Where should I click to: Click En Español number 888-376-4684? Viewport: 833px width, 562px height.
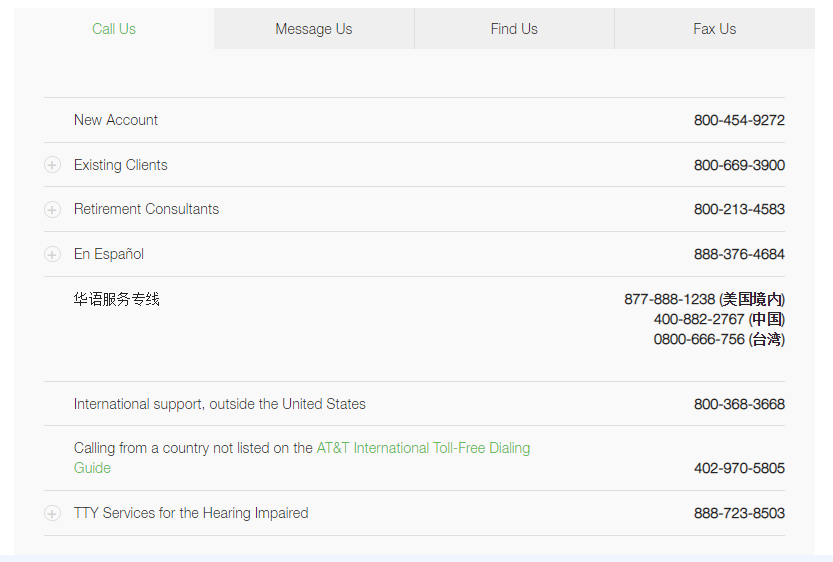(739, 254)
